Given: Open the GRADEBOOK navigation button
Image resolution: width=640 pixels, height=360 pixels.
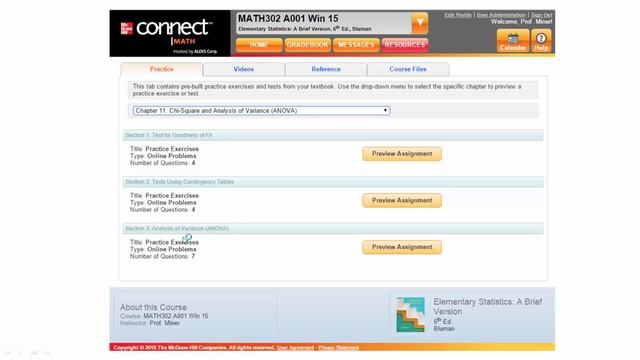Looking at the screenshot, I should point(307,45).
